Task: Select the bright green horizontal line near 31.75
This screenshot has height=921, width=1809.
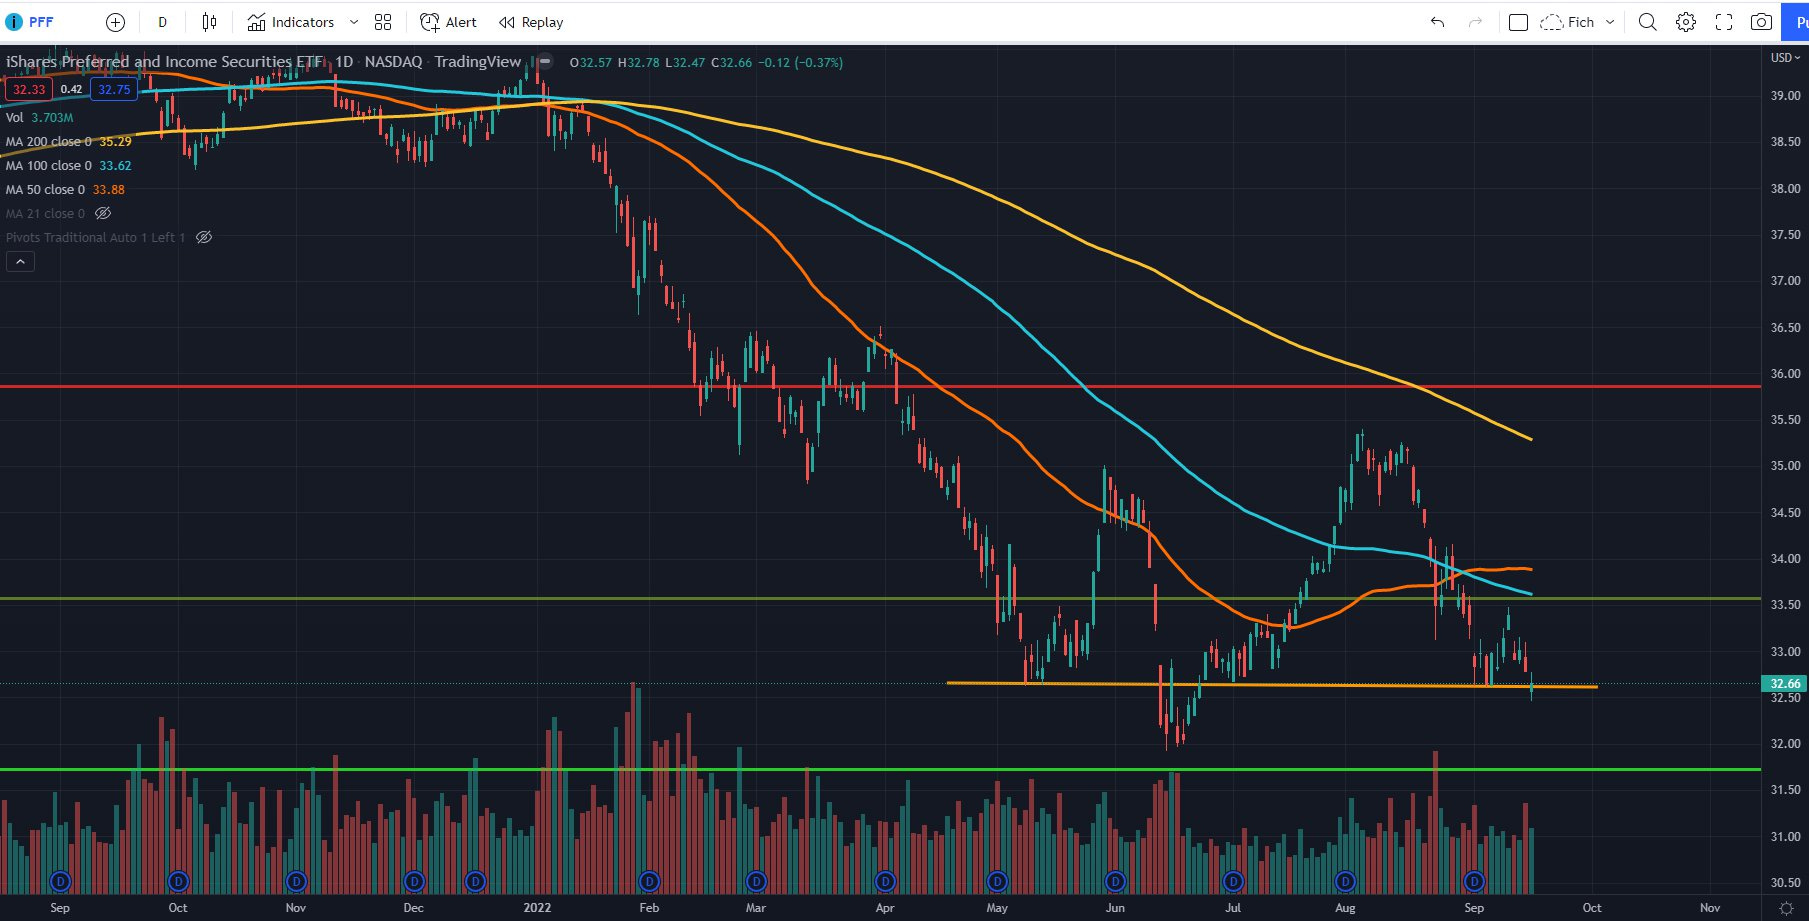Action: pyautogui.click(x=880, y=769)
